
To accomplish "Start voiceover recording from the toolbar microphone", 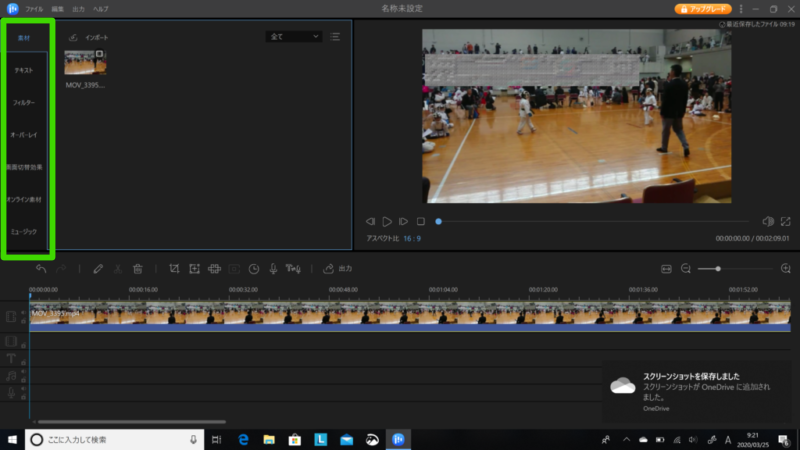I will [x=273, y=269].
